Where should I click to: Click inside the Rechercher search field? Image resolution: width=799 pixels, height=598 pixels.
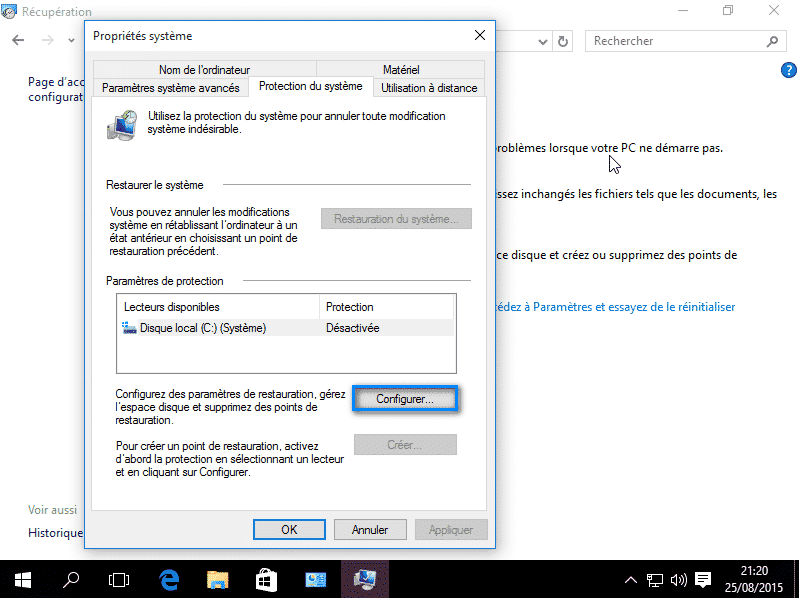(x=675, y=41)
